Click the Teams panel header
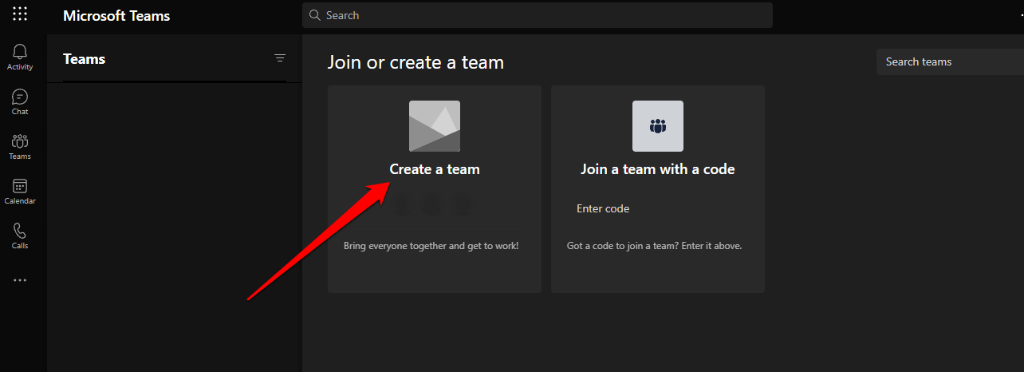Screen dimensions: 1024x372 click(84, 59)
